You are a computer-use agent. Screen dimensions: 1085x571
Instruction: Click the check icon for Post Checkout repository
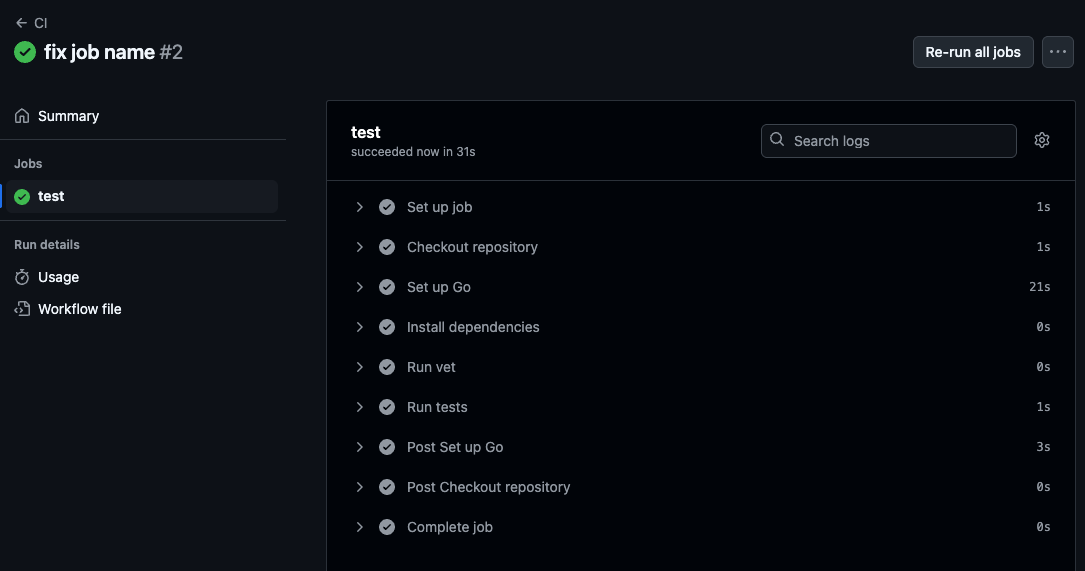pyautogui.click(x=387, y=487)
